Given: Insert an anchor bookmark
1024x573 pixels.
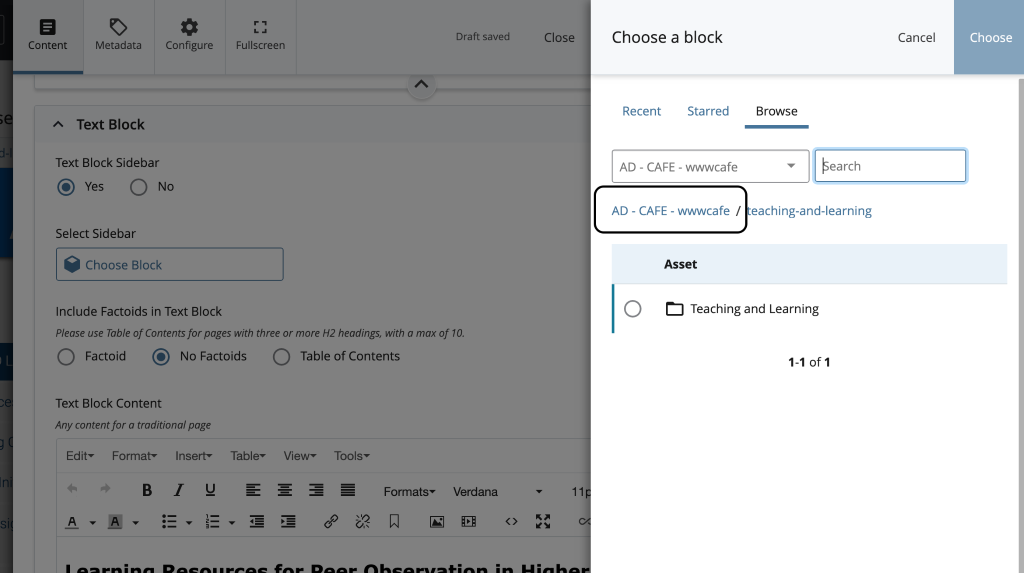Looking at the screenshot, I should click(x=394, y=521).
